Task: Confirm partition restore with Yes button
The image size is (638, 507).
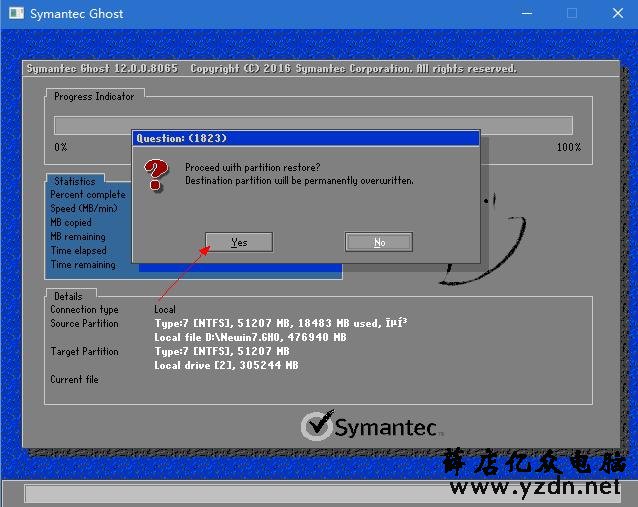Action: pos(239,243)
